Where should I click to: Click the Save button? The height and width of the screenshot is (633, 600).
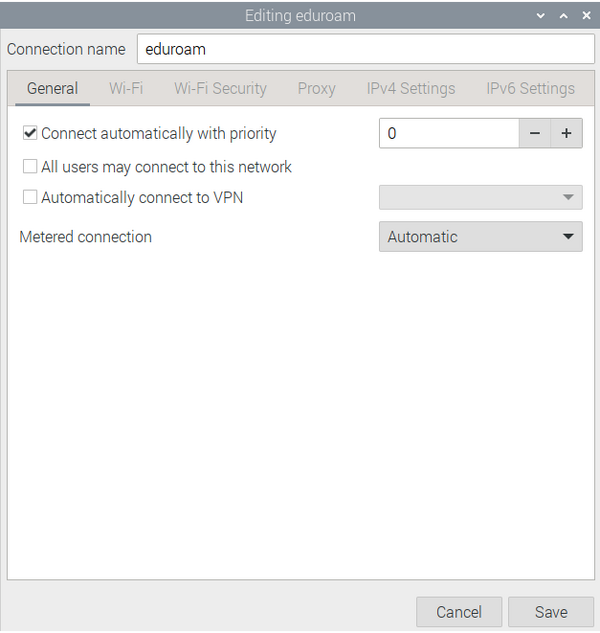pyautogui.click(x=551, y=612)
